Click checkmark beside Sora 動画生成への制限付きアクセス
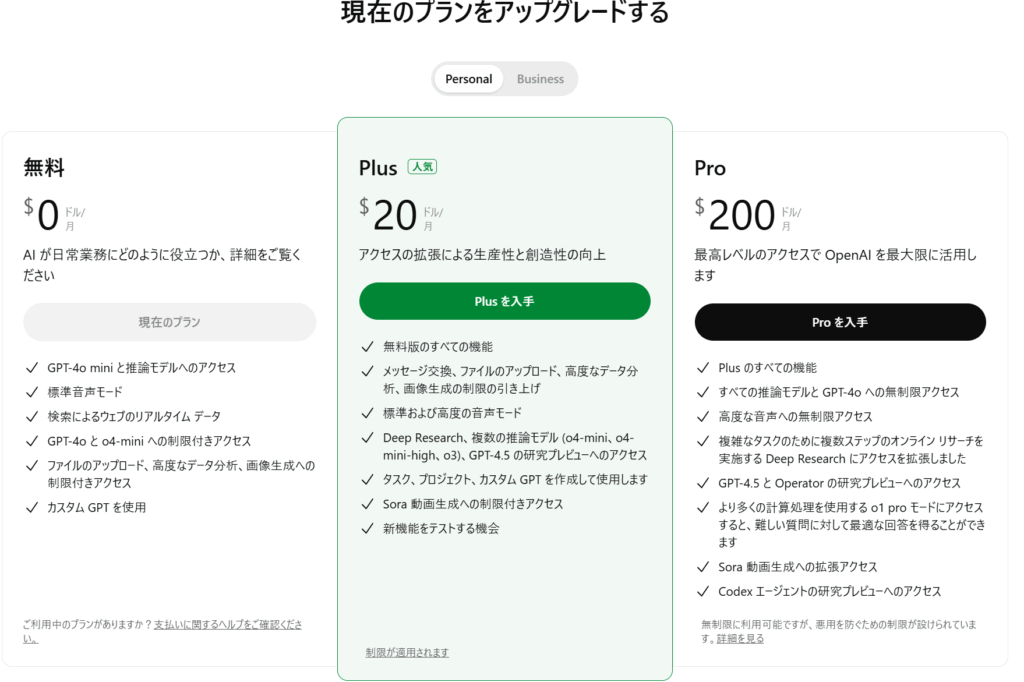 (367, 504)
